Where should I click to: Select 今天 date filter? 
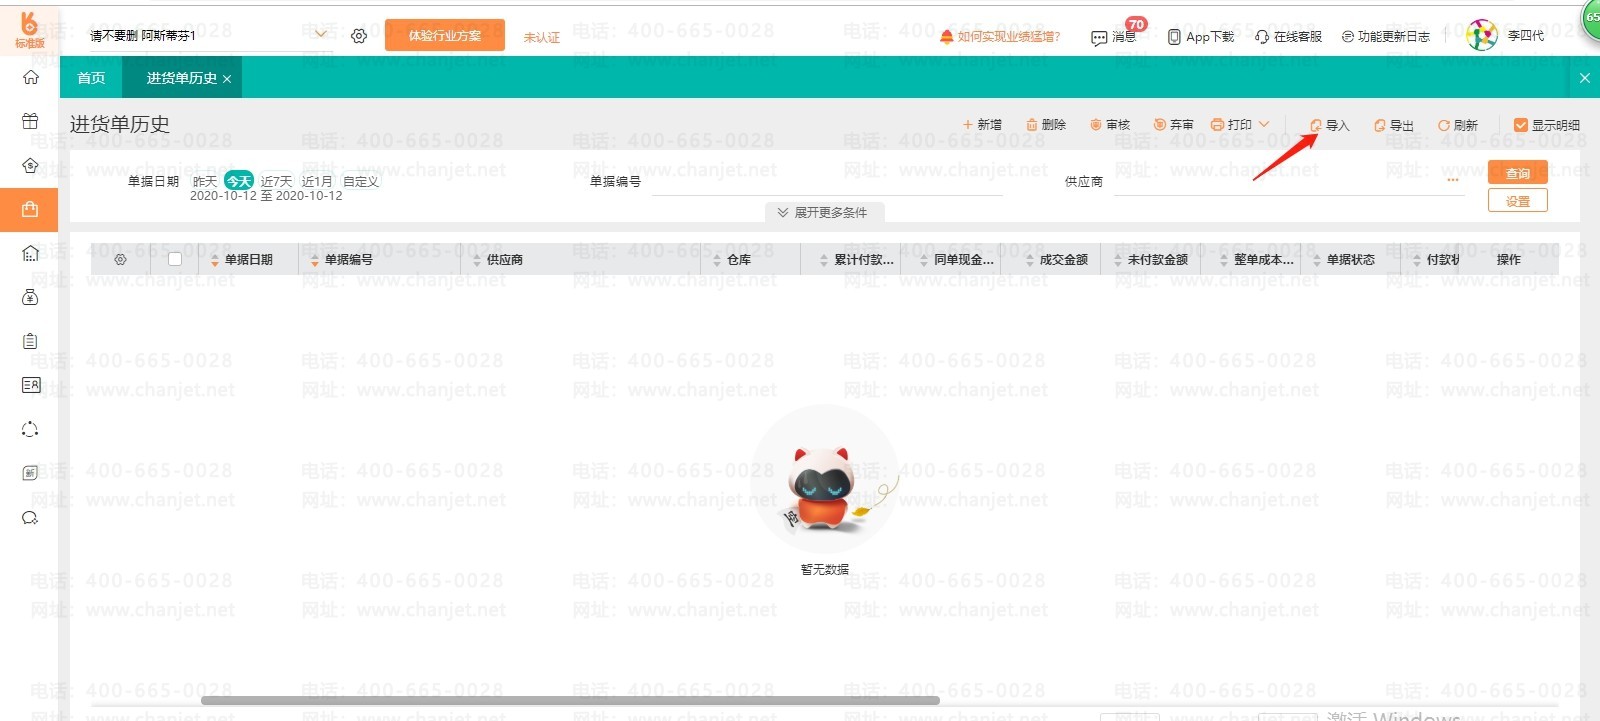pyautogui.click(x=239, y=181)
